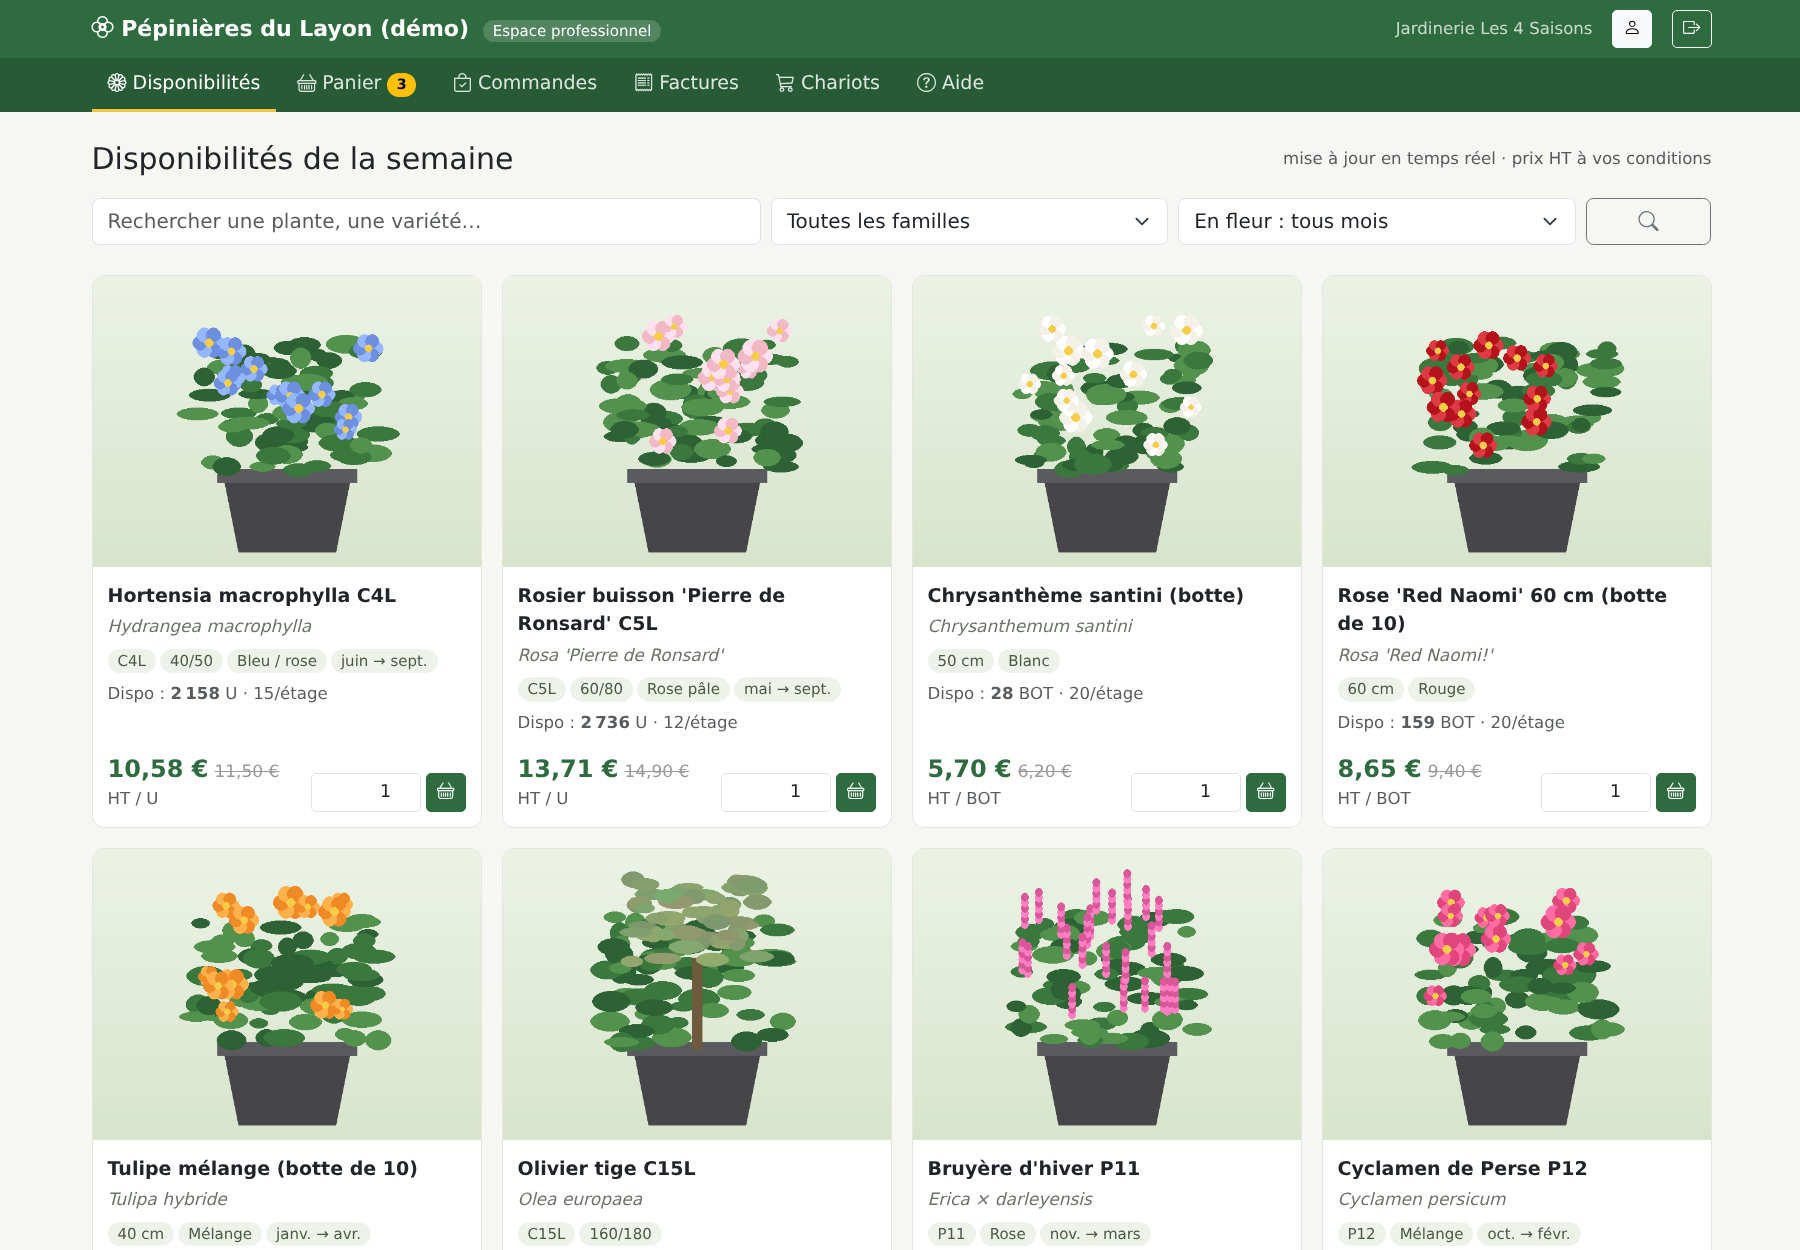Click the 'Espace professionnel' badge
This screenshot has height=1250, width=1800.
tap(572, 31)
